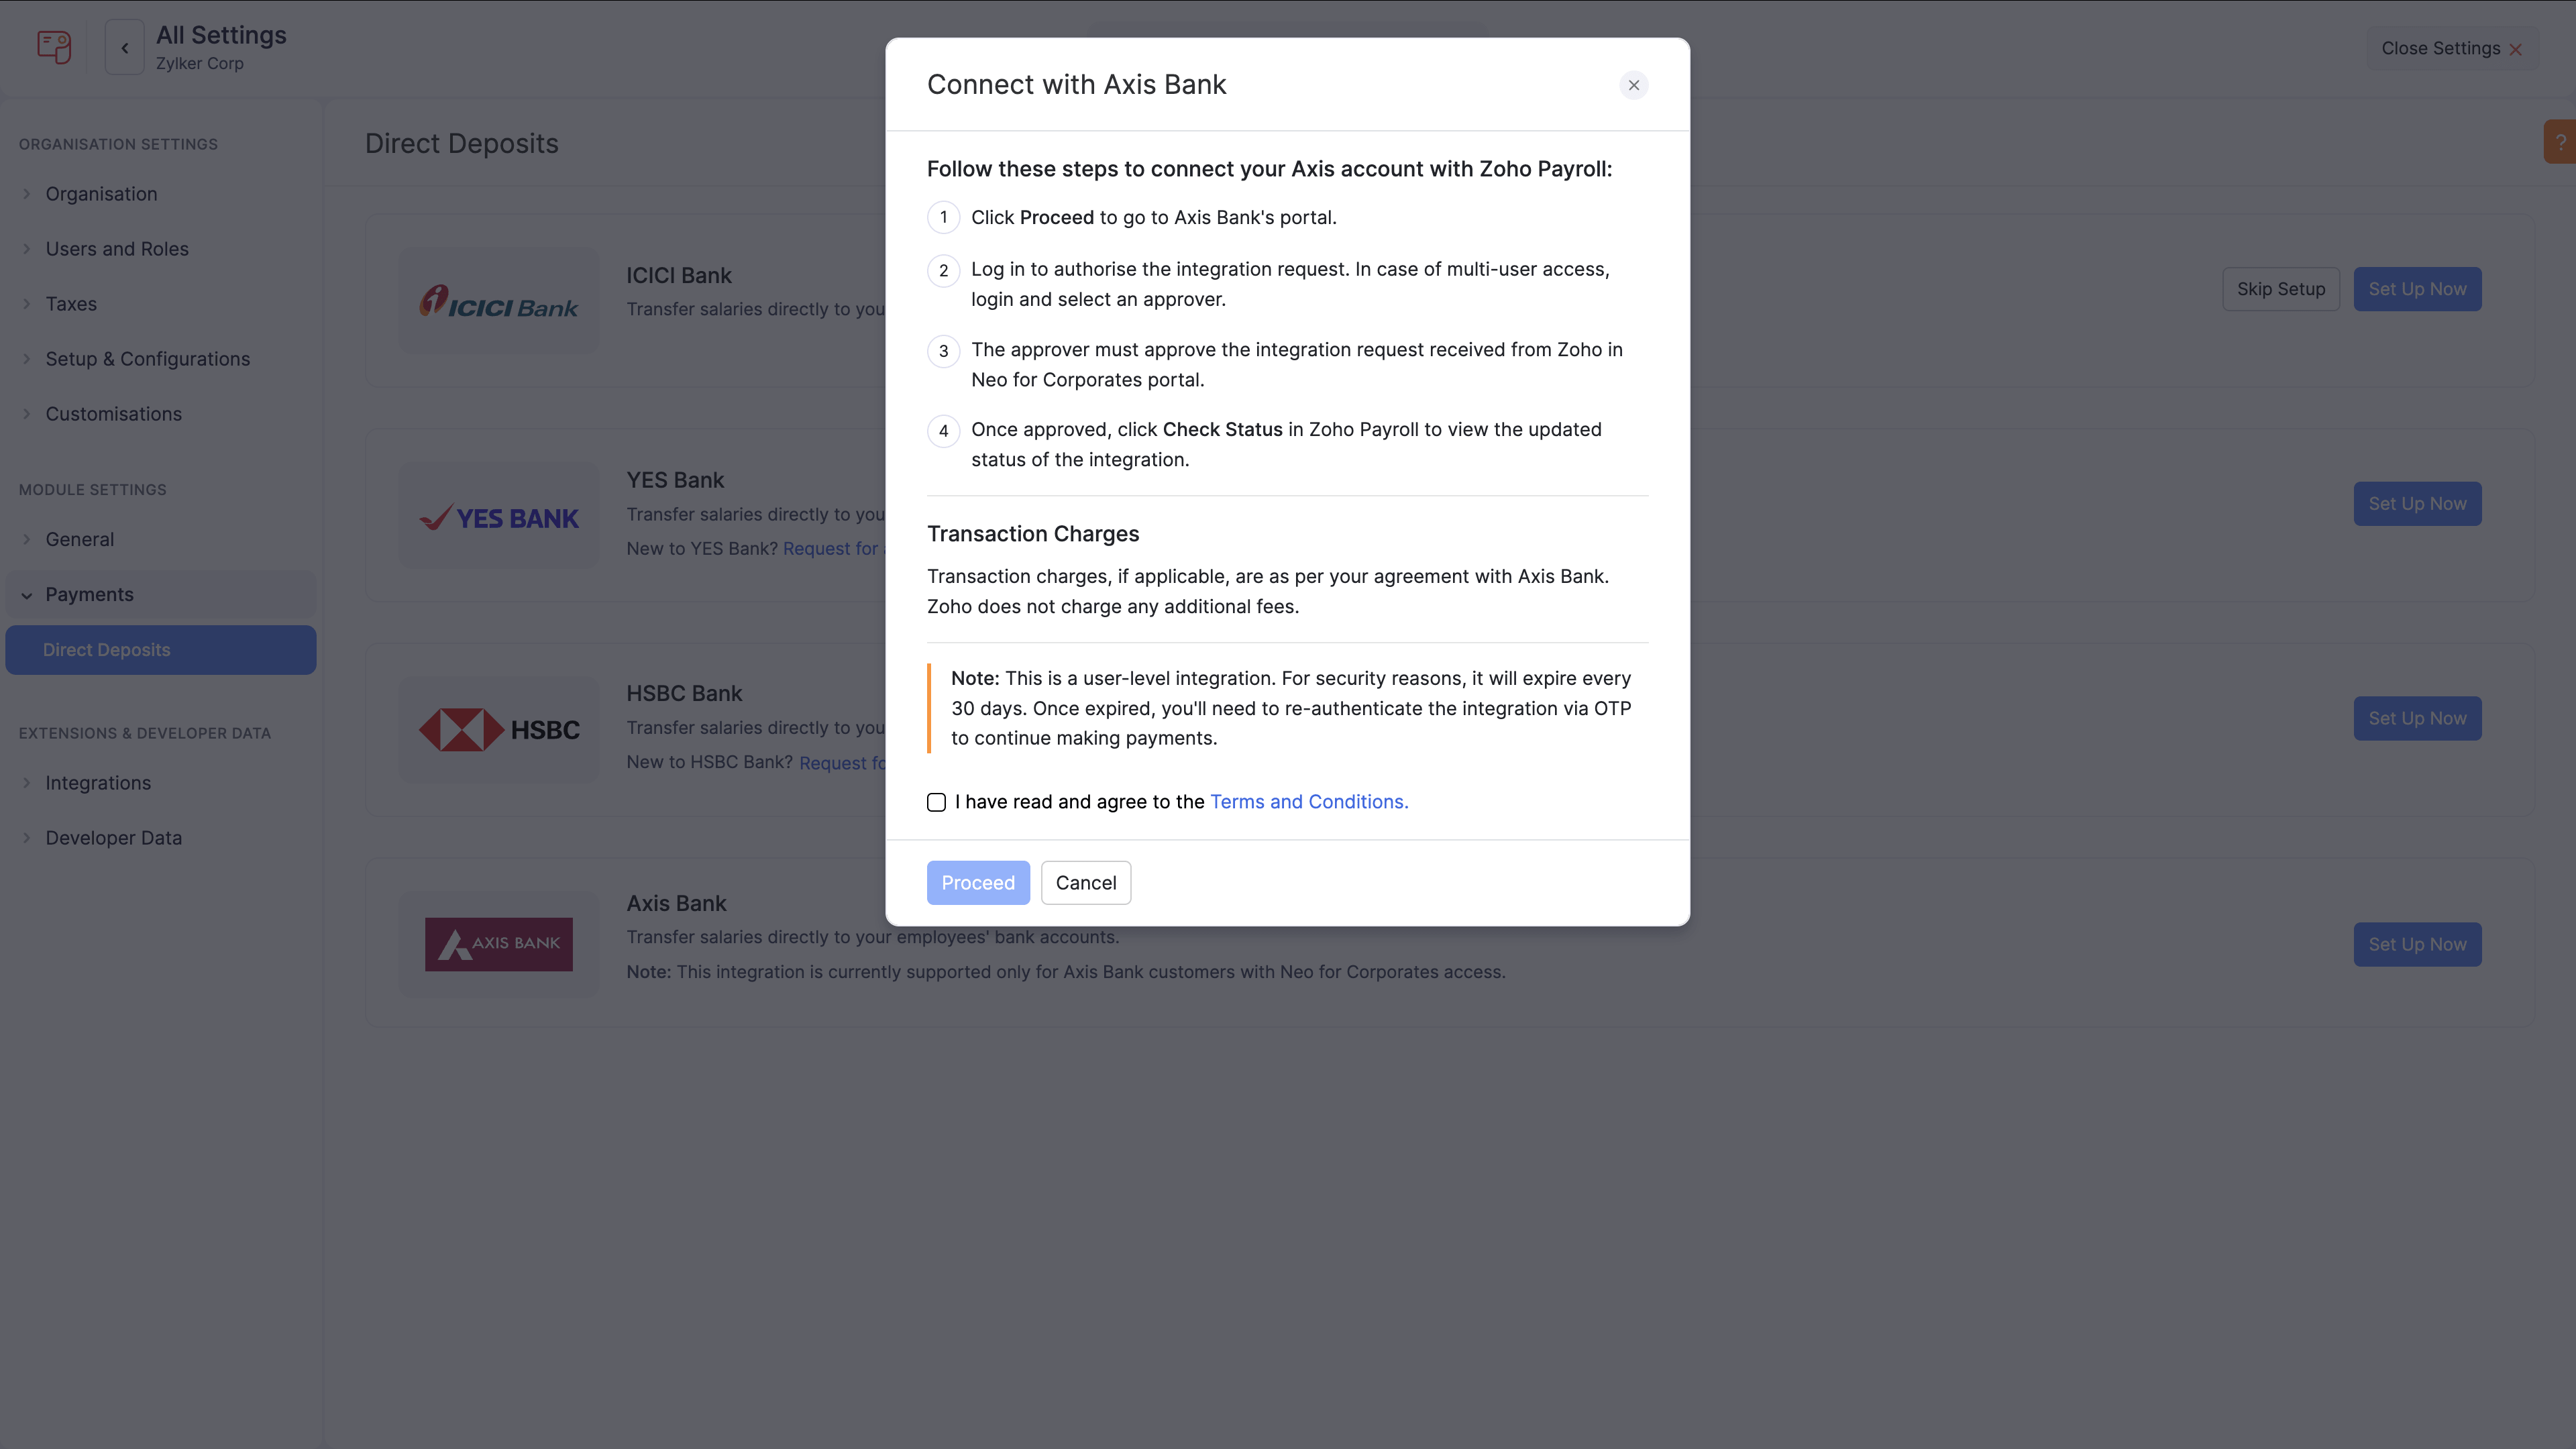Click the Zylker Corp organisation name
The image size is (2576, 1449).
(200, 63)
